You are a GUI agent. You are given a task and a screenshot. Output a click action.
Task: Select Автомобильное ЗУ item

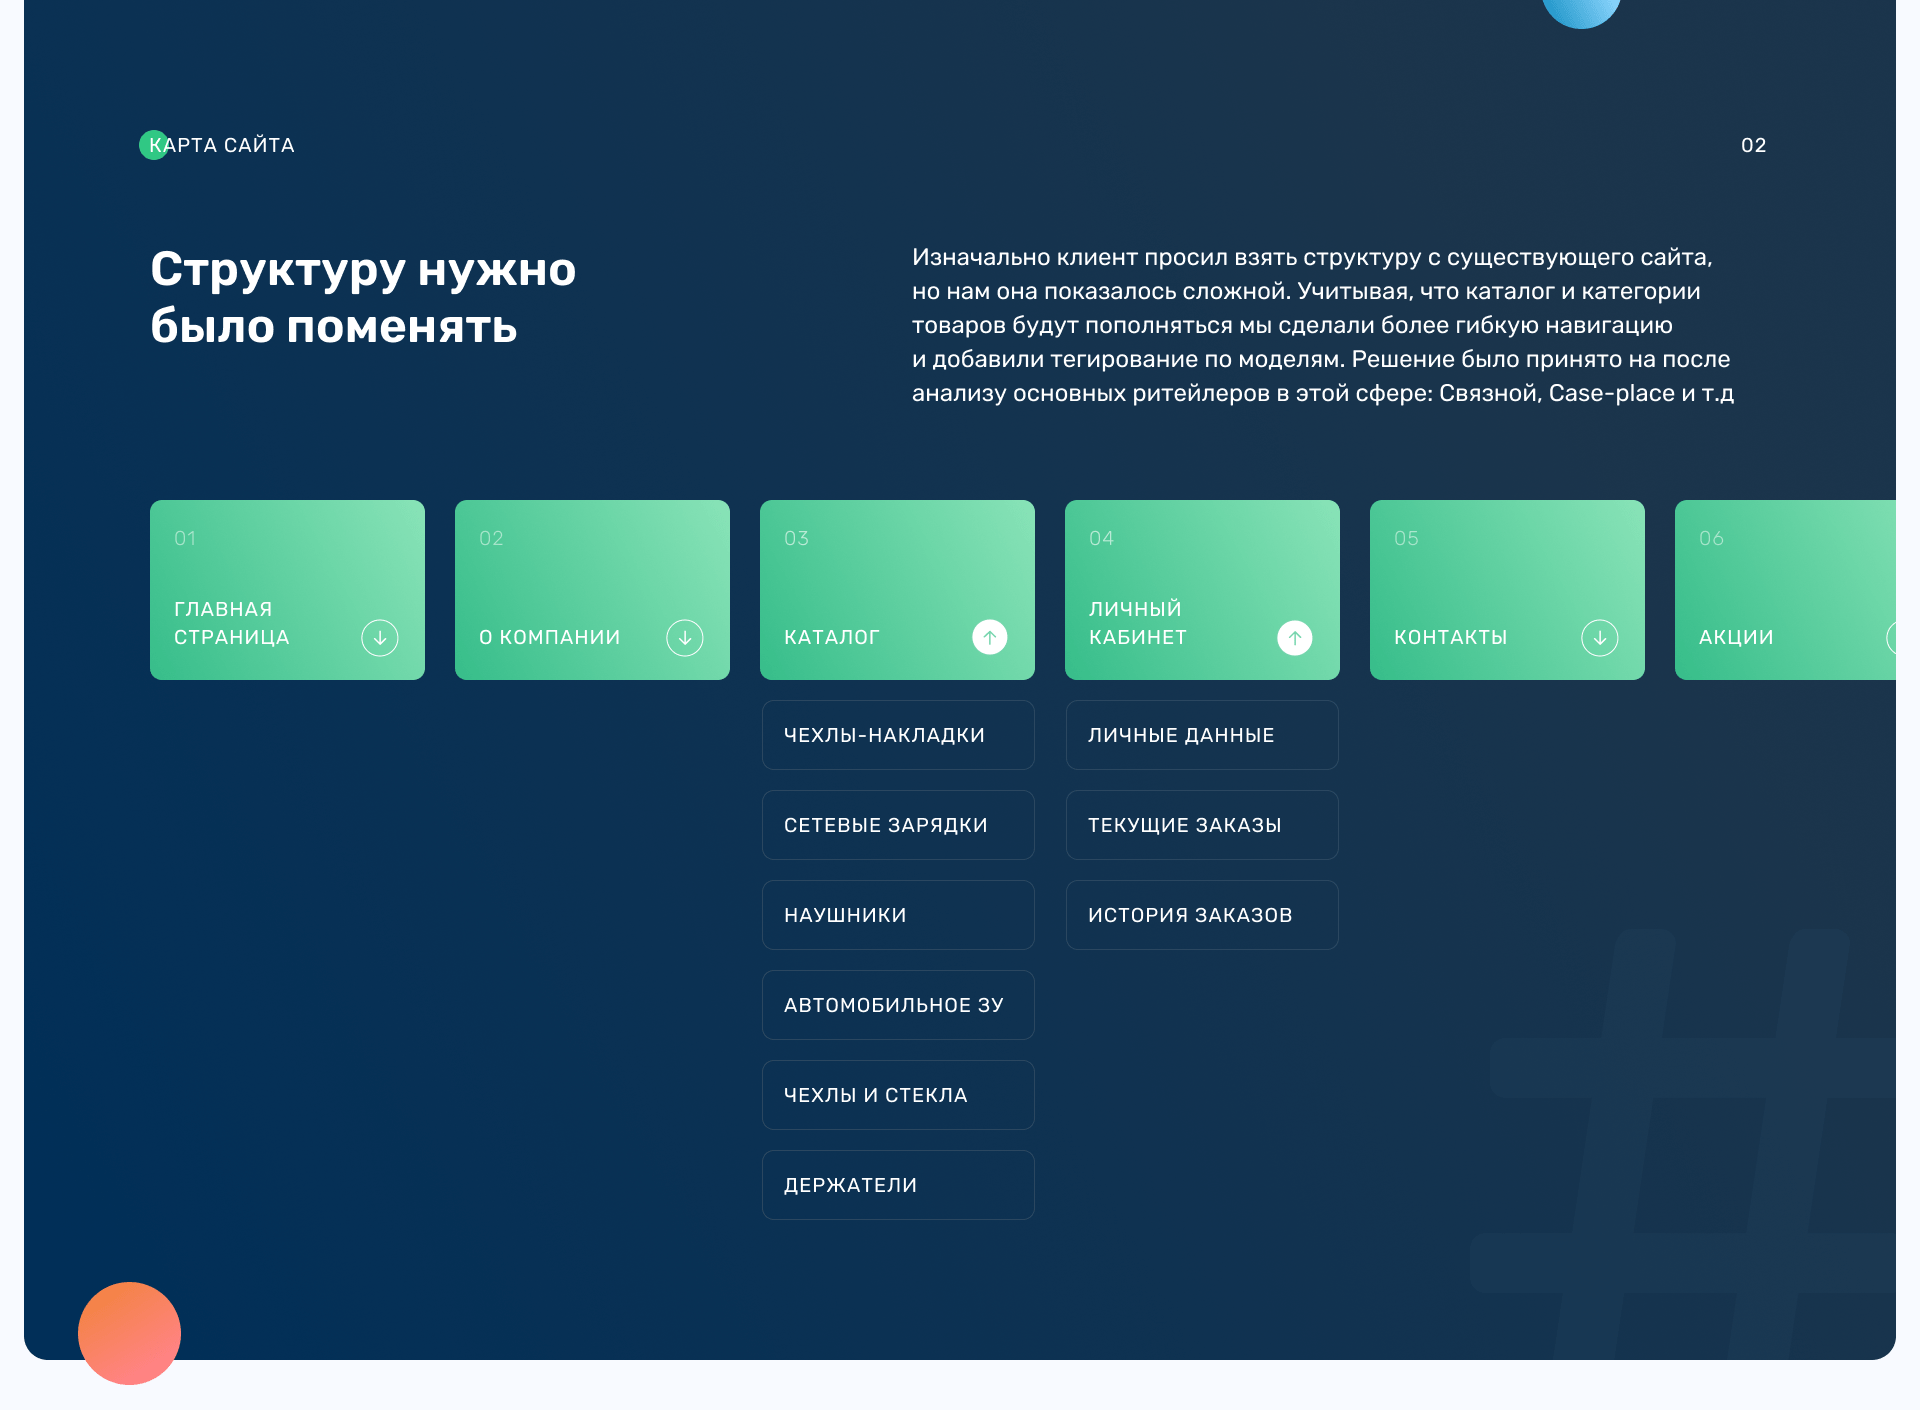click(897, 1005)
